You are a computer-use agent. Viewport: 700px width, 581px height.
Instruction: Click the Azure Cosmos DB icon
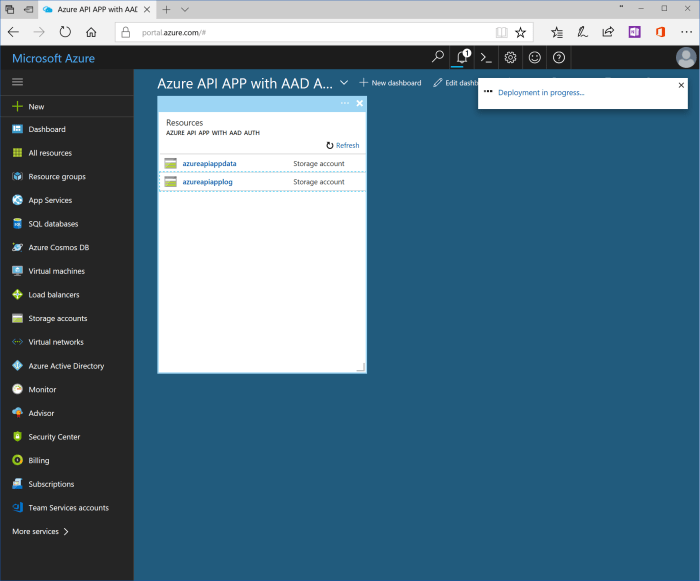pos(17,247)
